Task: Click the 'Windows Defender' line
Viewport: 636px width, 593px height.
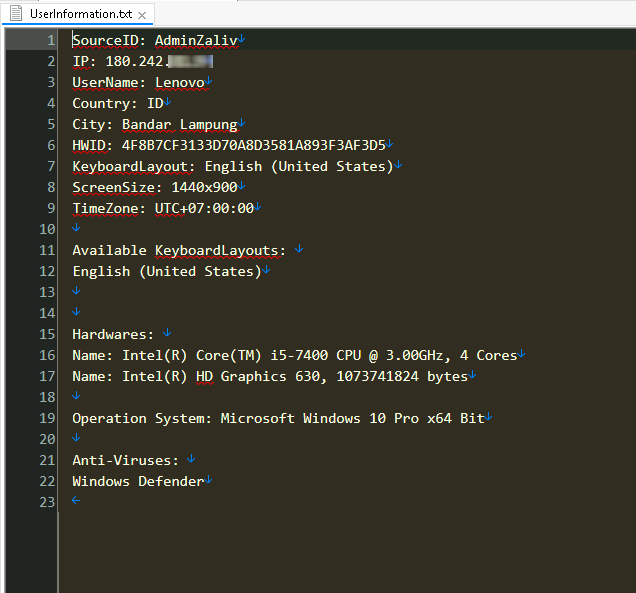Action: point(138,481)
